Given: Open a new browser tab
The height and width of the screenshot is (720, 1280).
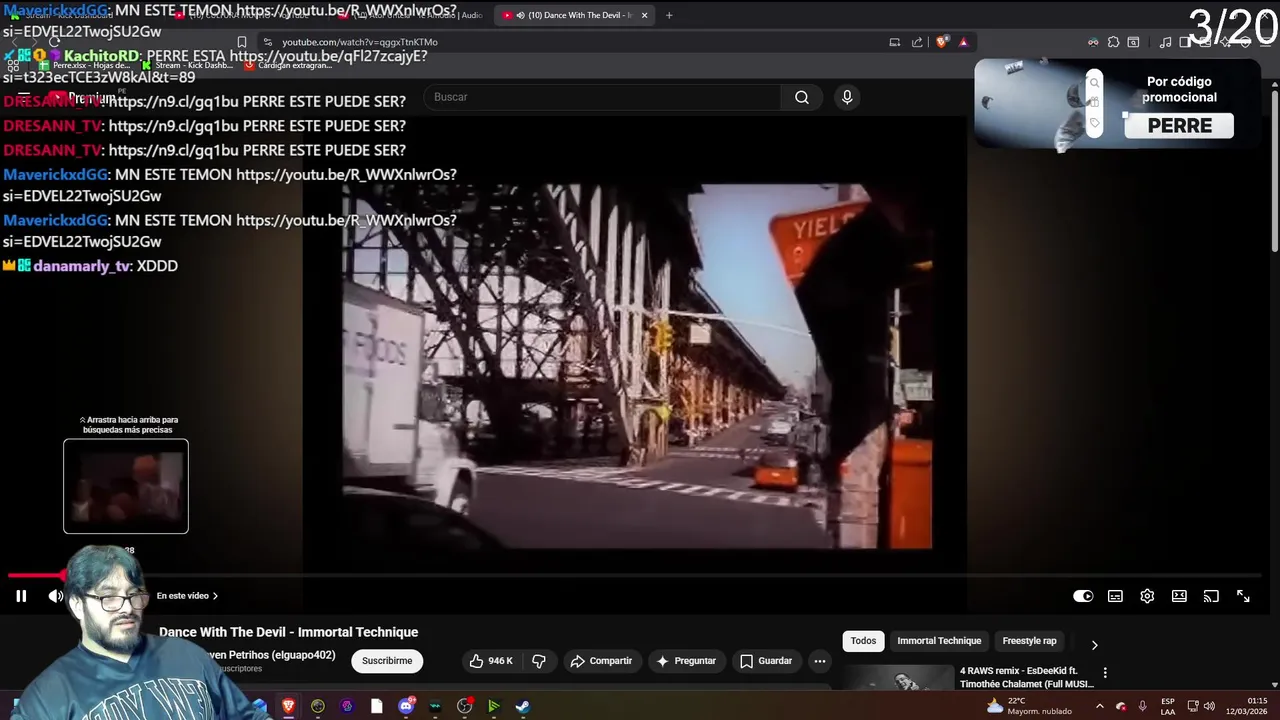Looking at the screenshot, I should pos(669,15).
